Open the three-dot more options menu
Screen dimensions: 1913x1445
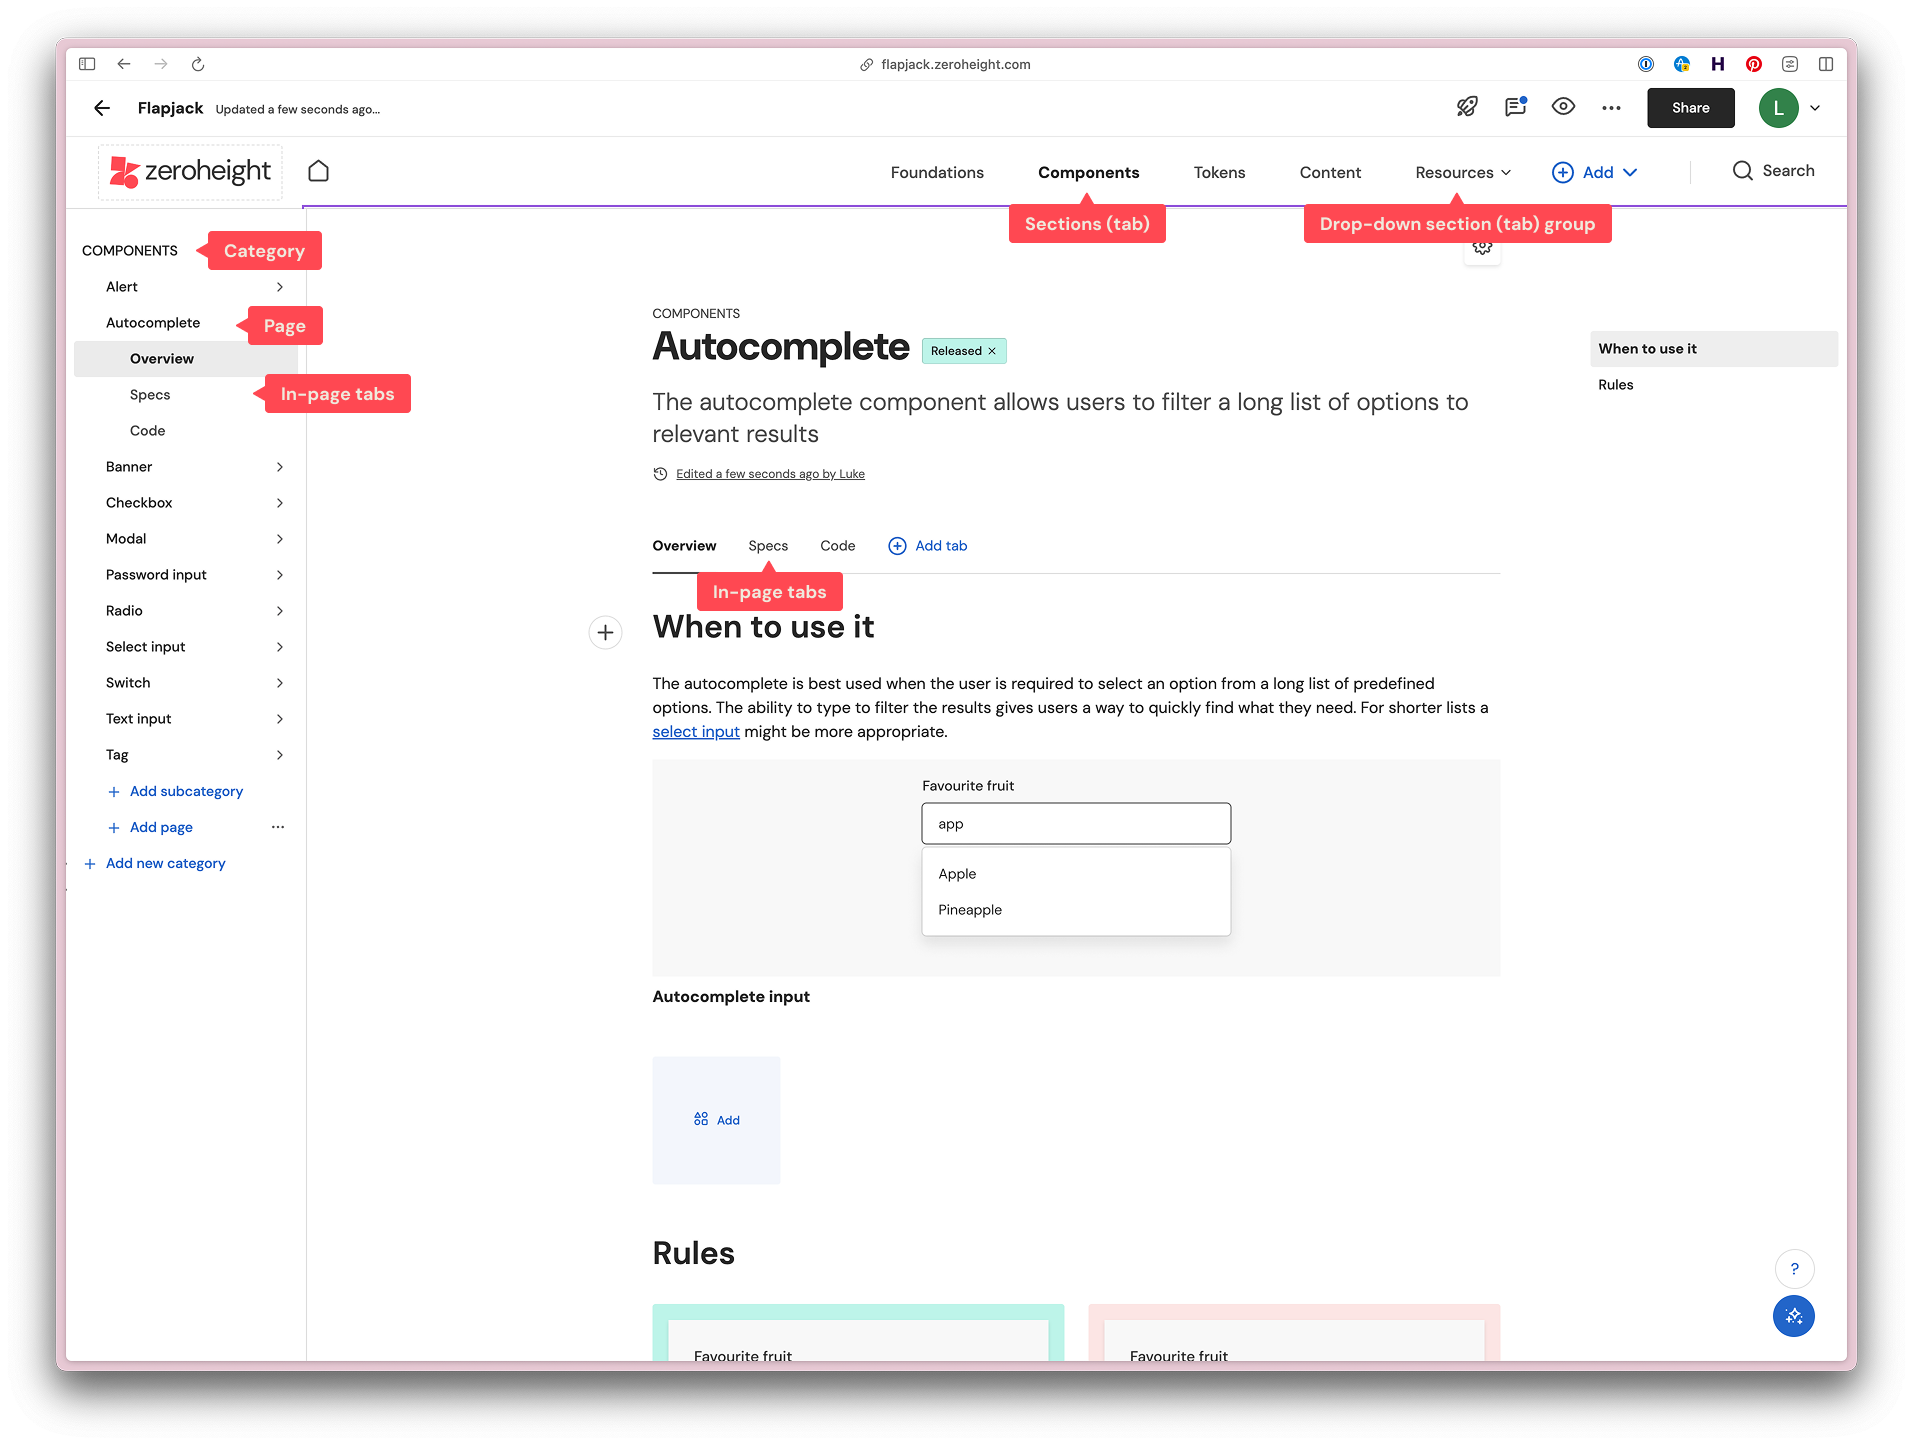pyautogui.click(x=1611, y=108)
